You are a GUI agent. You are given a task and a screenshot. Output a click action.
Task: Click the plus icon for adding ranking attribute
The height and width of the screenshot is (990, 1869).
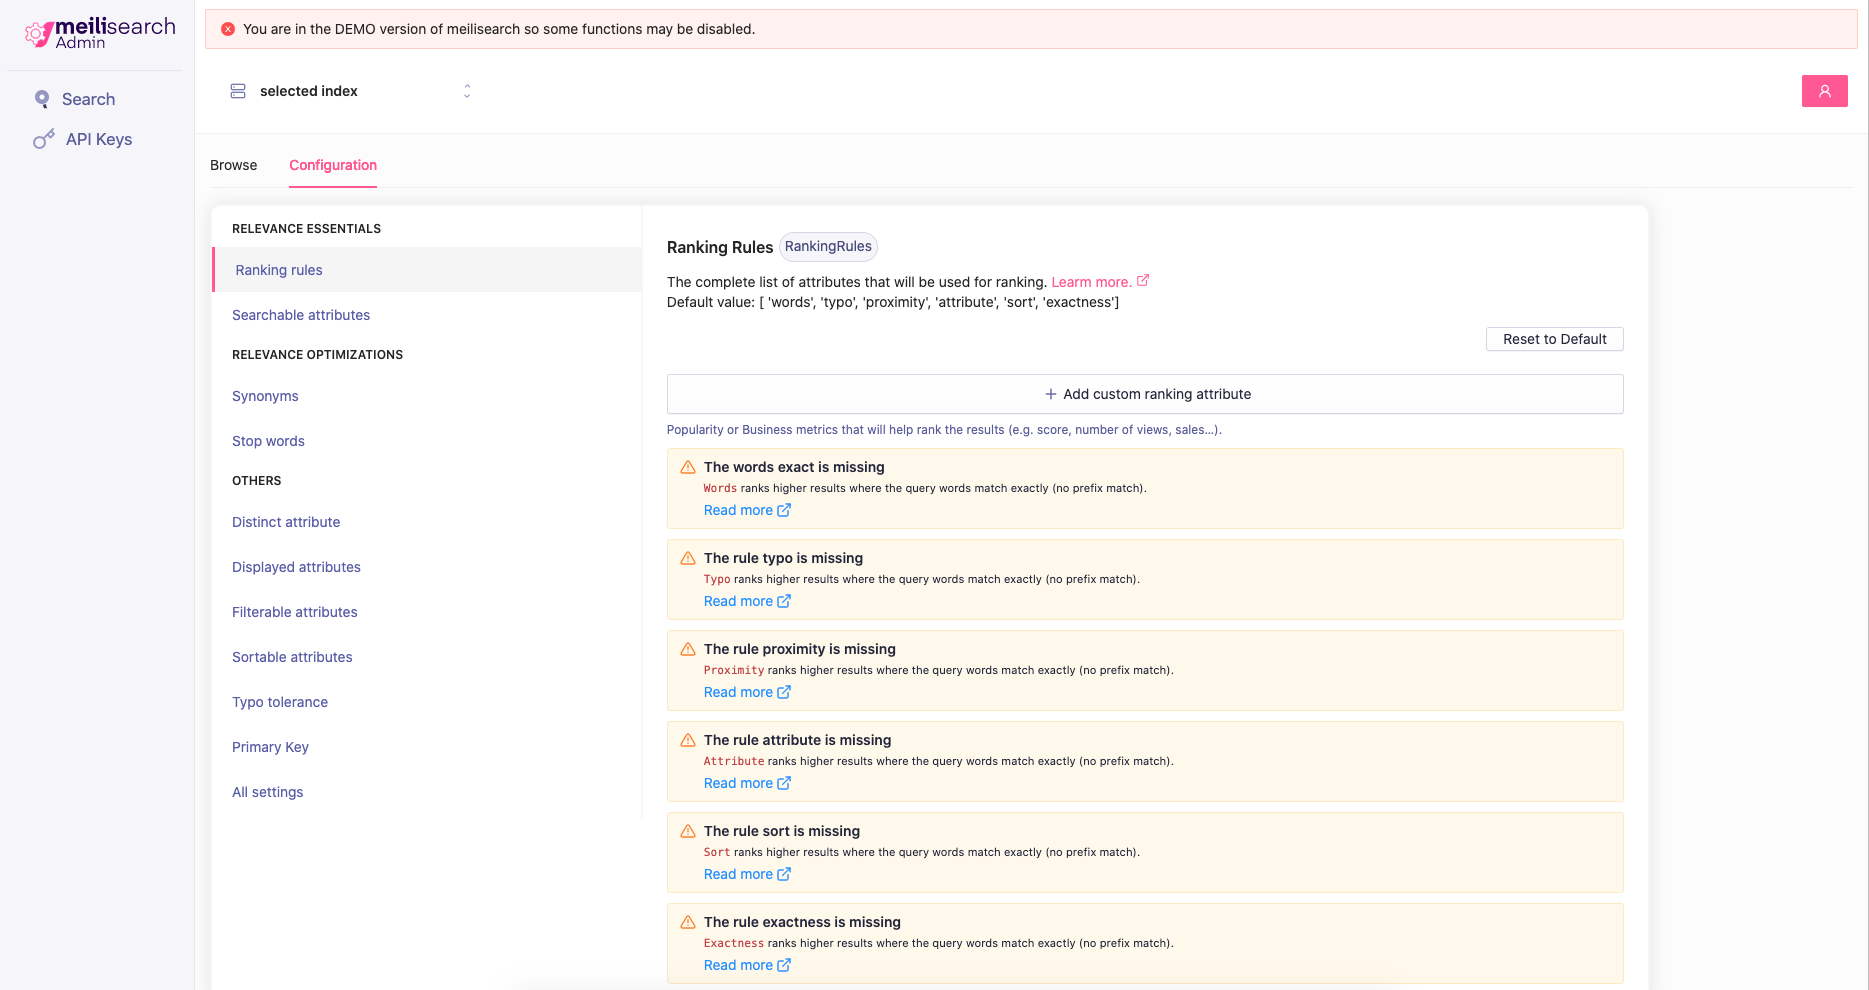pos(1049,394)
